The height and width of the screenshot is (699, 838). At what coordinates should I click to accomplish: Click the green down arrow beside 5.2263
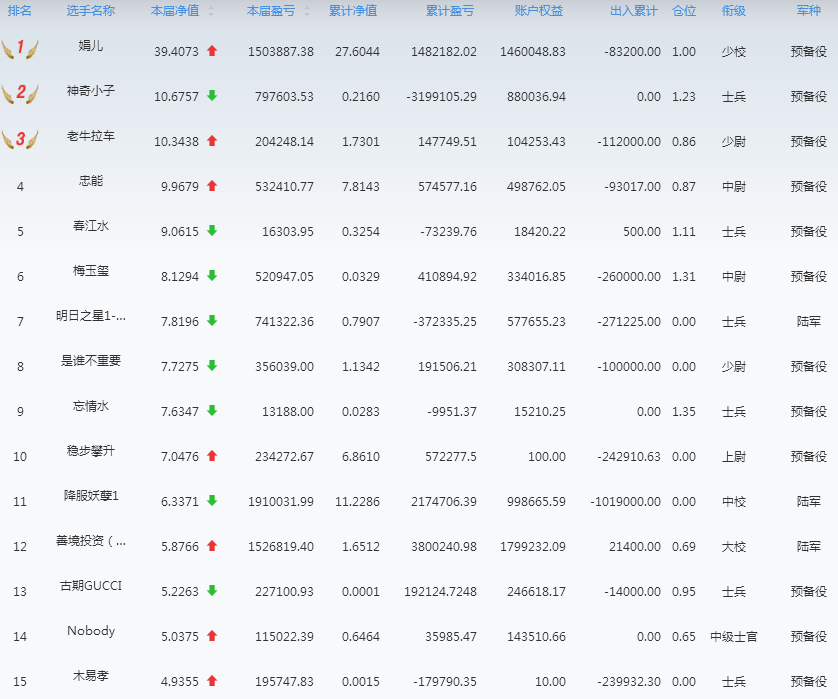pos(211,591)
